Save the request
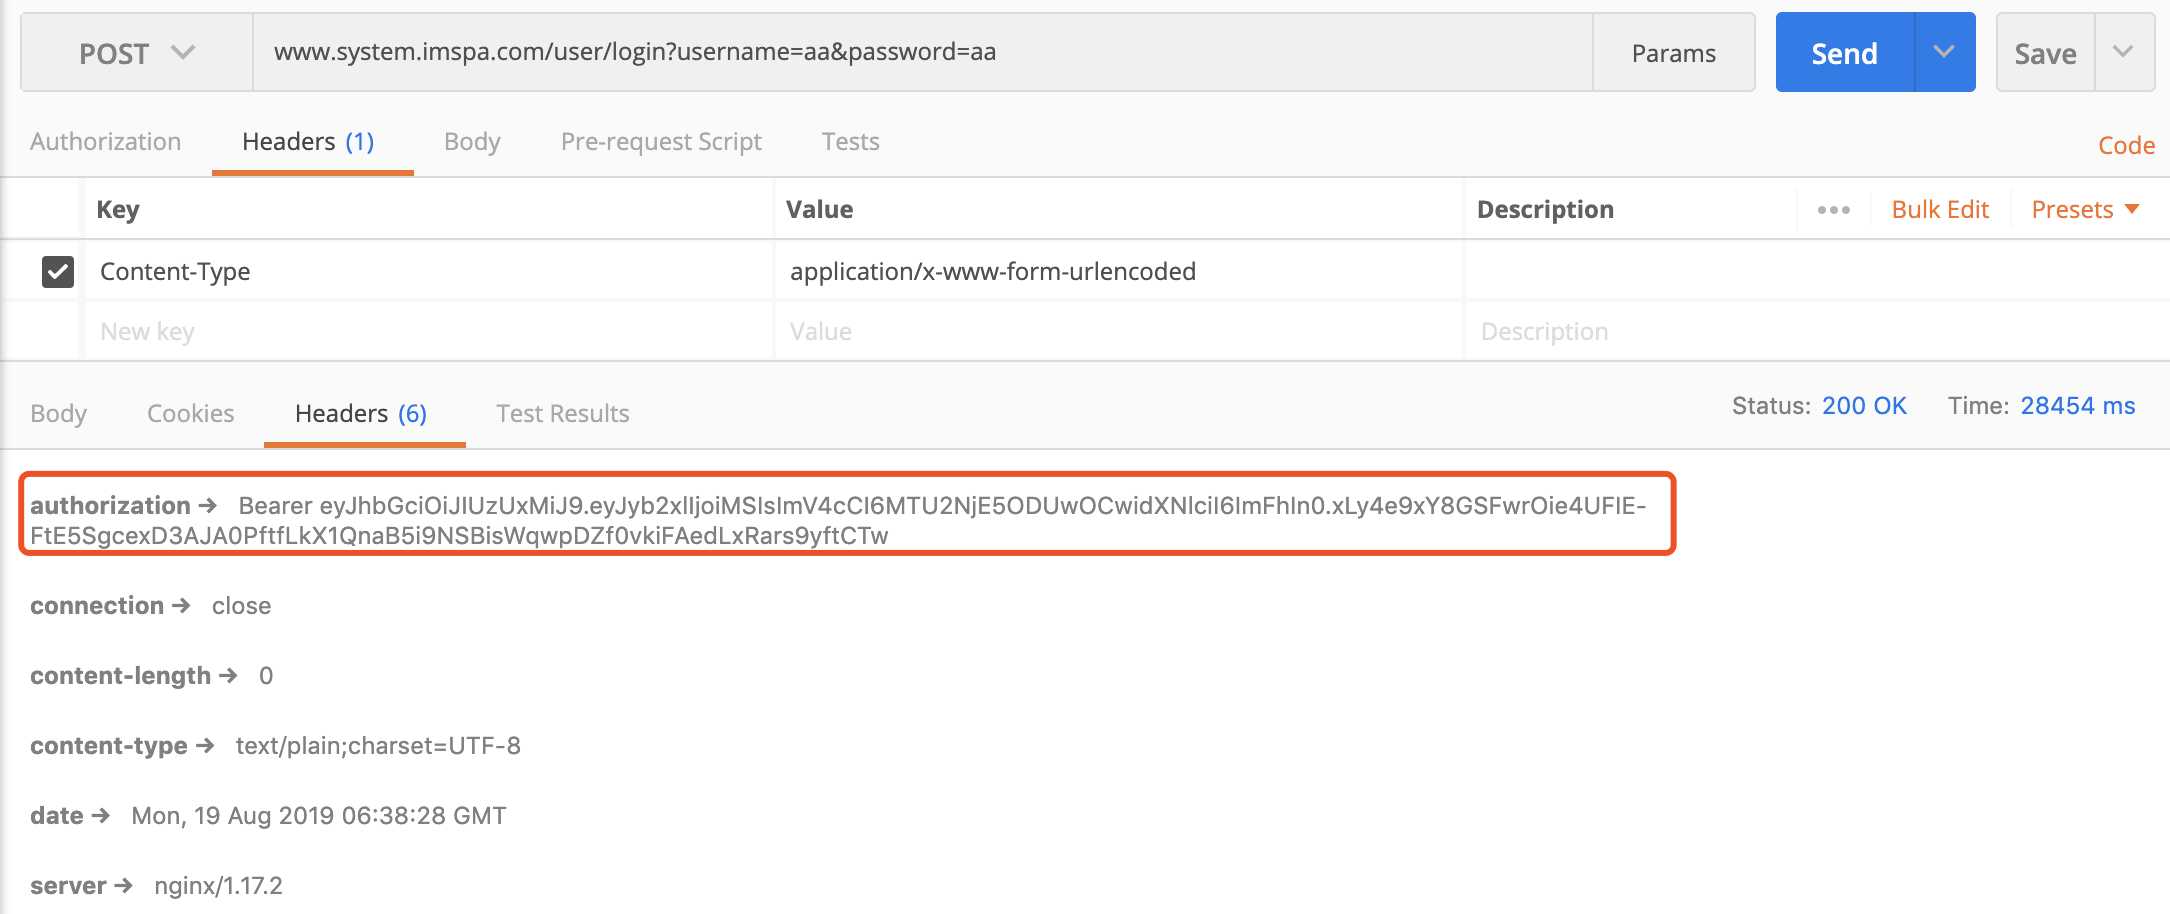 pyautogui.click(x=2045, y=53)
